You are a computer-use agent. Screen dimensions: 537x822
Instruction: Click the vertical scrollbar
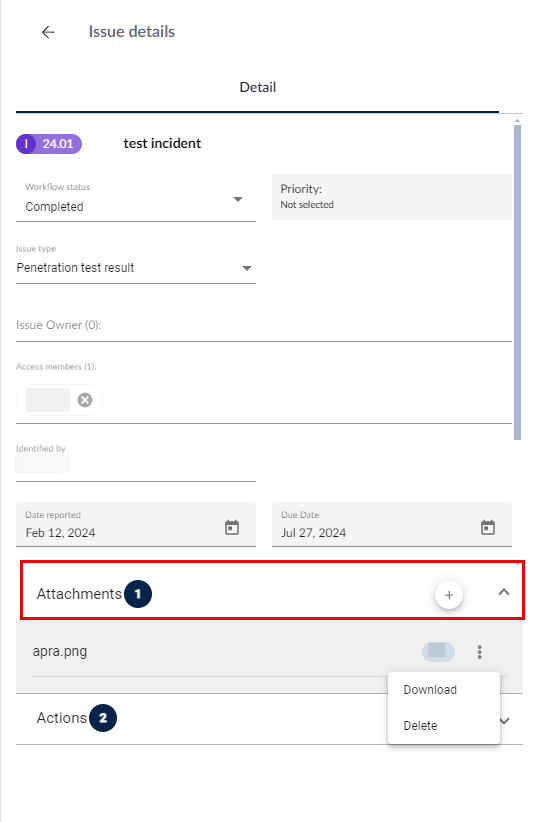click(518, 282)
